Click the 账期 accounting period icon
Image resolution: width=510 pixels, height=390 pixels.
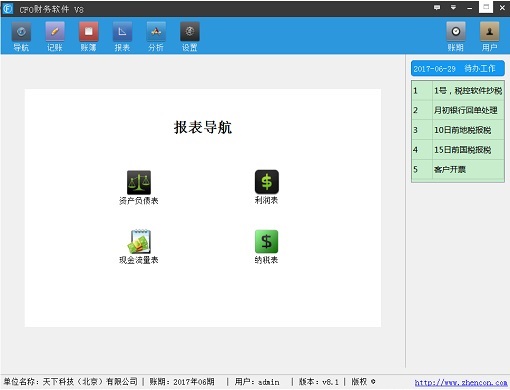(456, 37)
